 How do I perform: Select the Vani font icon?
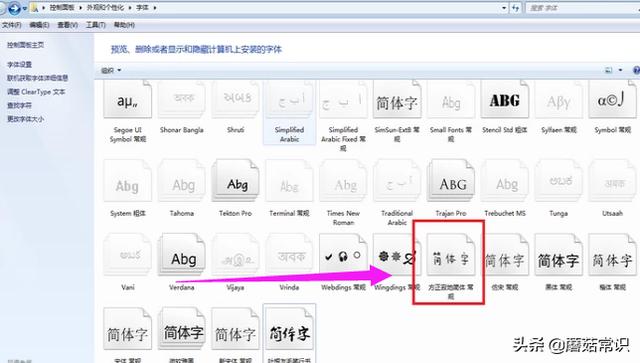point(127,255)
